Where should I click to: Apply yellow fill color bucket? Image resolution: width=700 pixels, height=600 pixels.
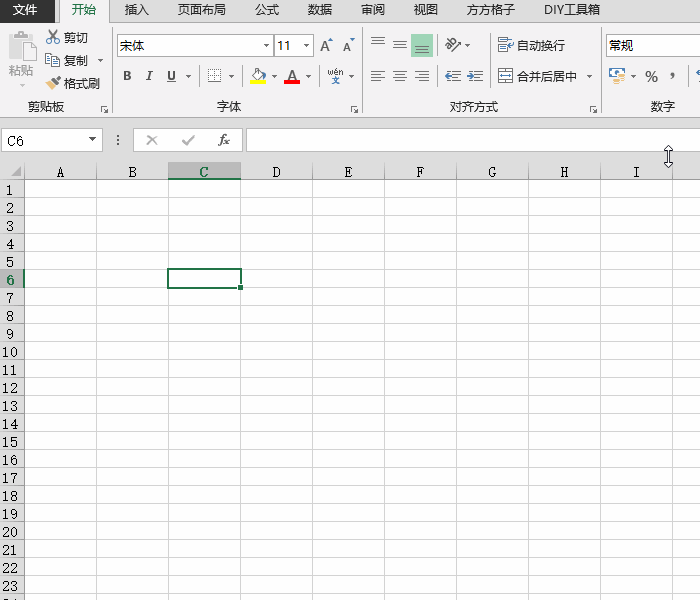click(x=258, y=76)
